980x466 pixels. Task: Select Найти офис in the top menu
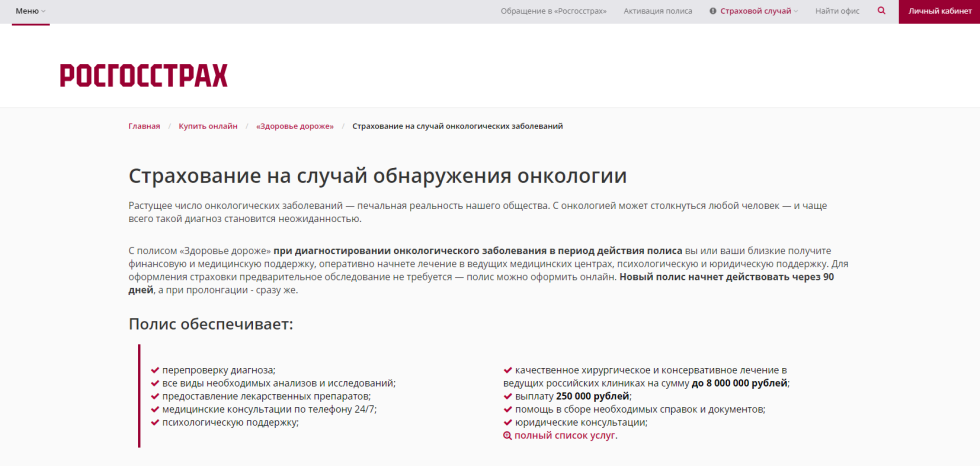point(837,11)
